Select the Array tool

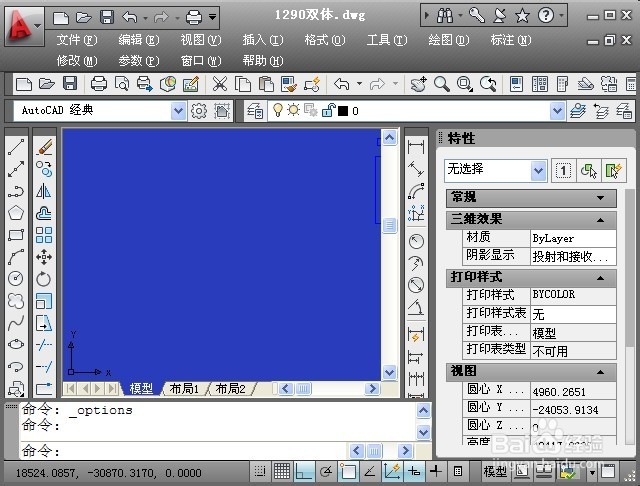44,235
